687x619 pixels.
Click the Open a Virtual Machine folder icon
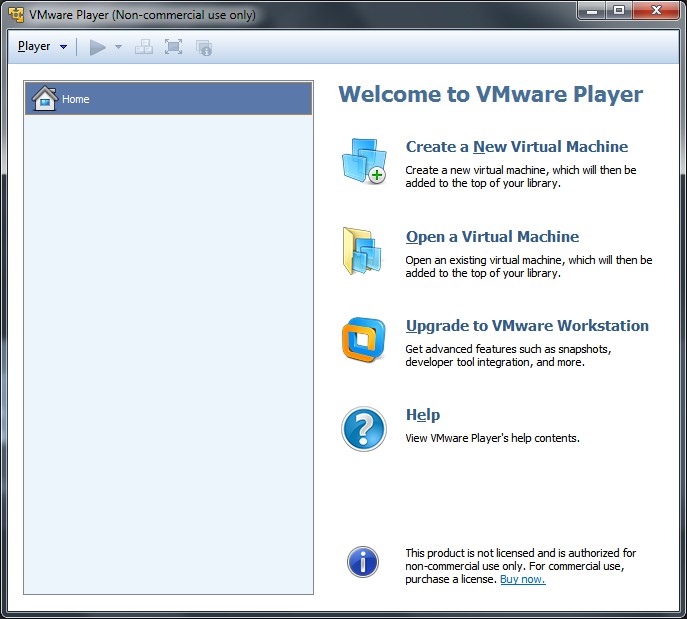coord(362,251)
